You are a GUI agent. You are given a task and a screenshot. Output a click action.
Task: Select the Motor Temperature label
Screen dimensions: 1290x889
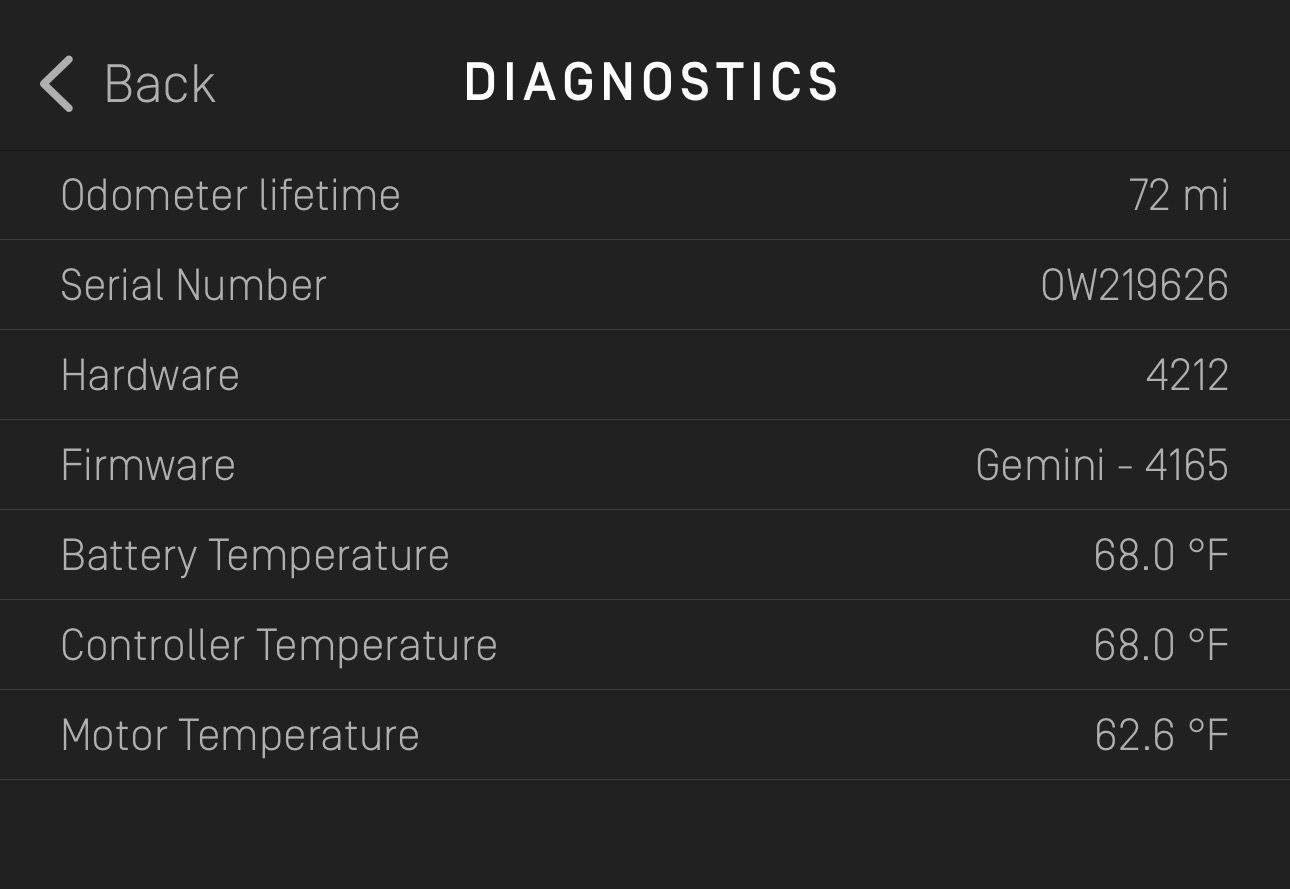pos(240,735)
